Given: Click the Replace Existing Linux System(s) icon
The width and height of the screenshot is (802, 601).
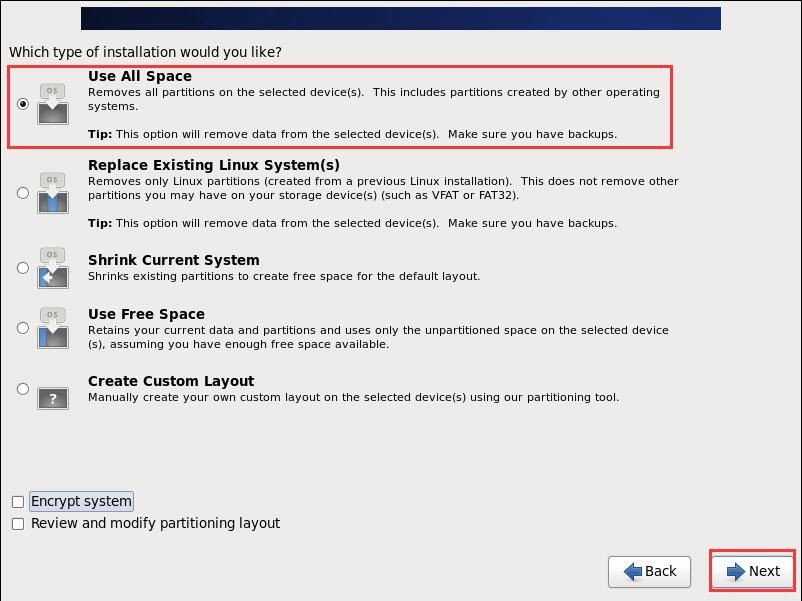Looking at the screenshot, I should 53,193.
